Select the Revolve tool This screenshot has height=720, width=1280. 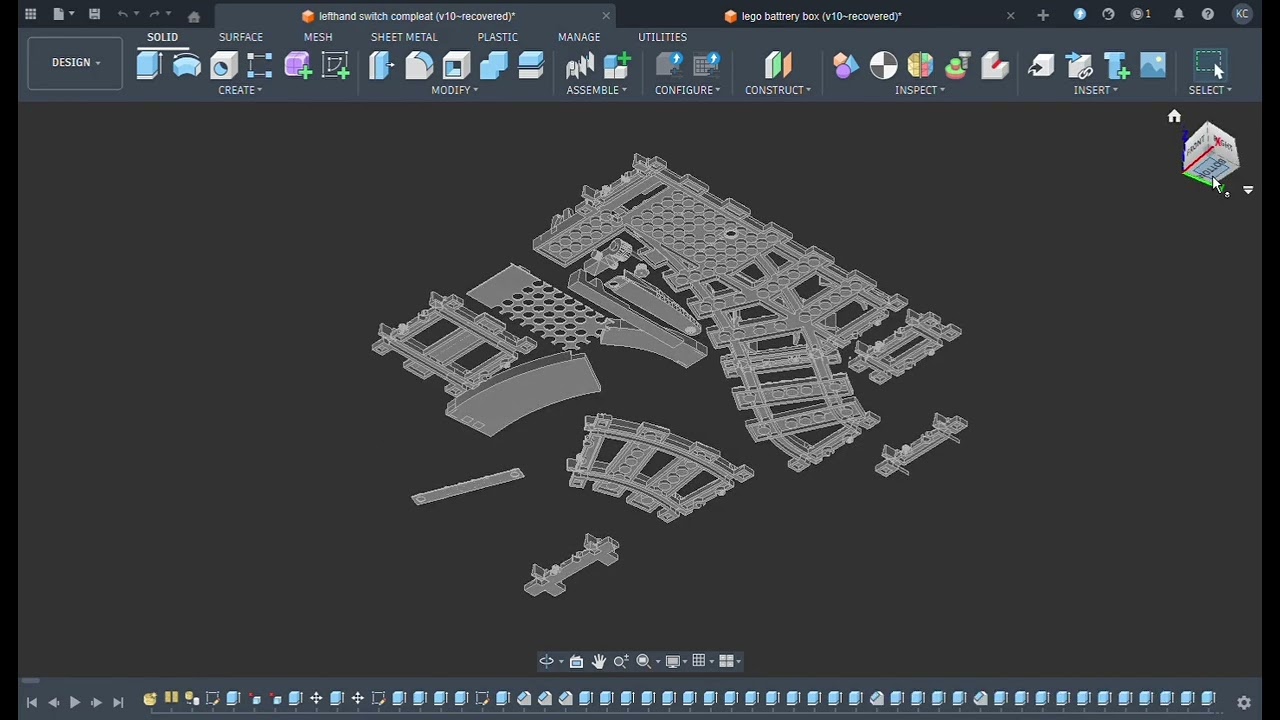click(186, 66)
